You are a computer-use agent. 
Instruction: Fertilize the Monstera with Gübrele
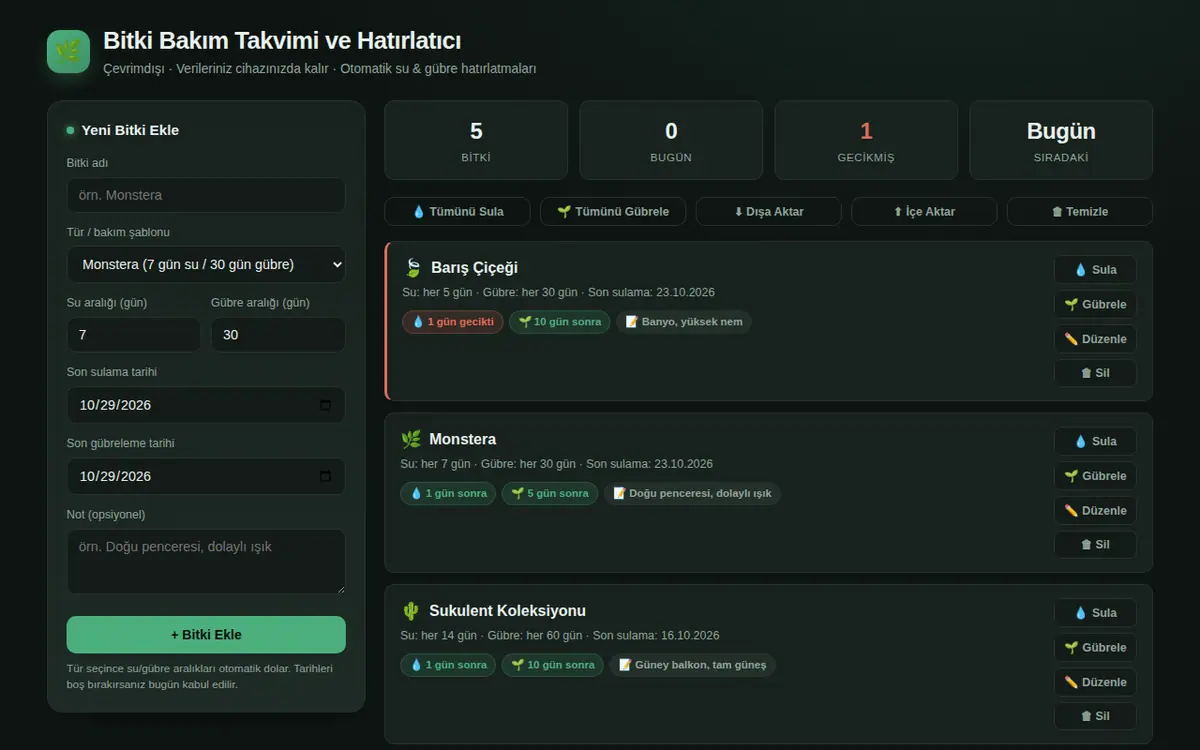click(1095, 476)
